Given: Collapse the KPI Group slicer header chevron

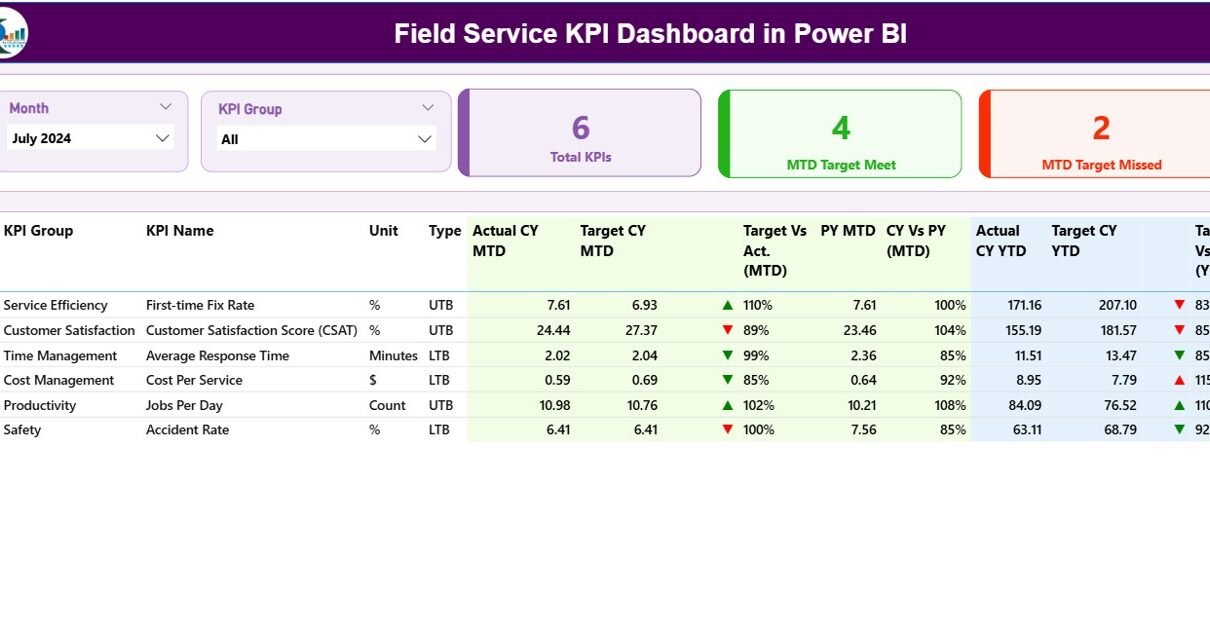Looking at the screenshot, I should click(428, 108).
